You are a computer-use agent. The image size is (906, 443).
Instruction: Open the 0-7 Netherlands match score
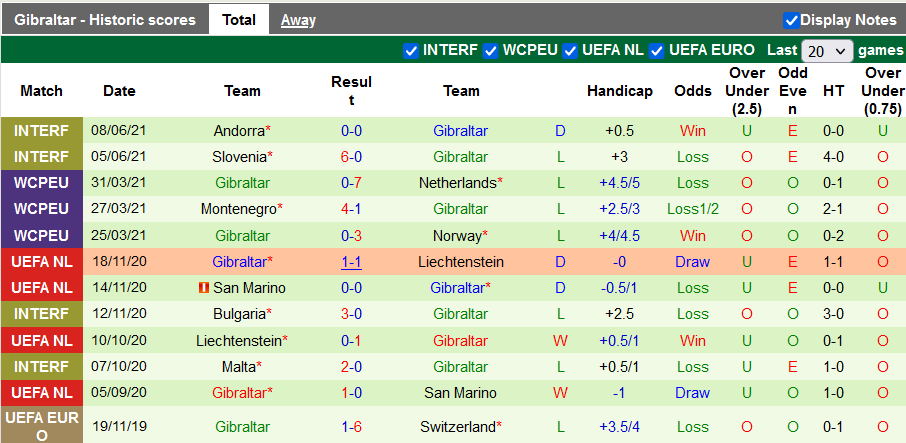pyautogui.click(x=351, y=183)
